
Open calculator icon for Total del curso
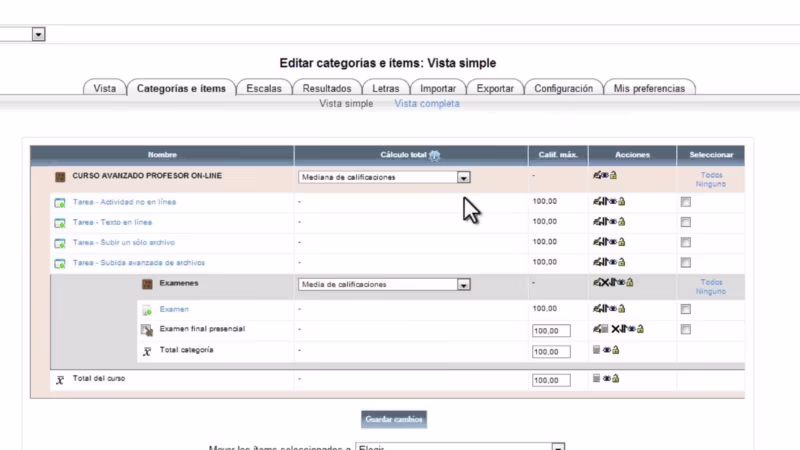coord(596,378)
